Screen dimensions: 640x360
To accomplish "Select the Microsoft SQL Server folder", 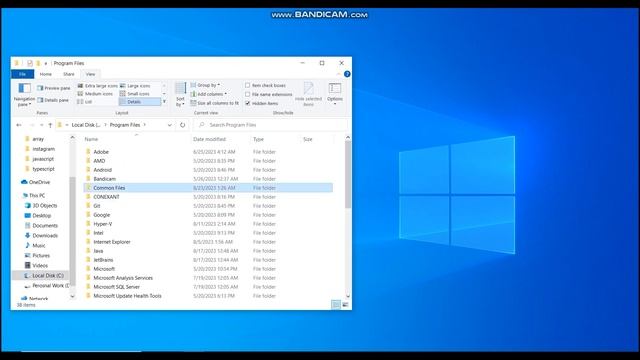I will 116,287.
